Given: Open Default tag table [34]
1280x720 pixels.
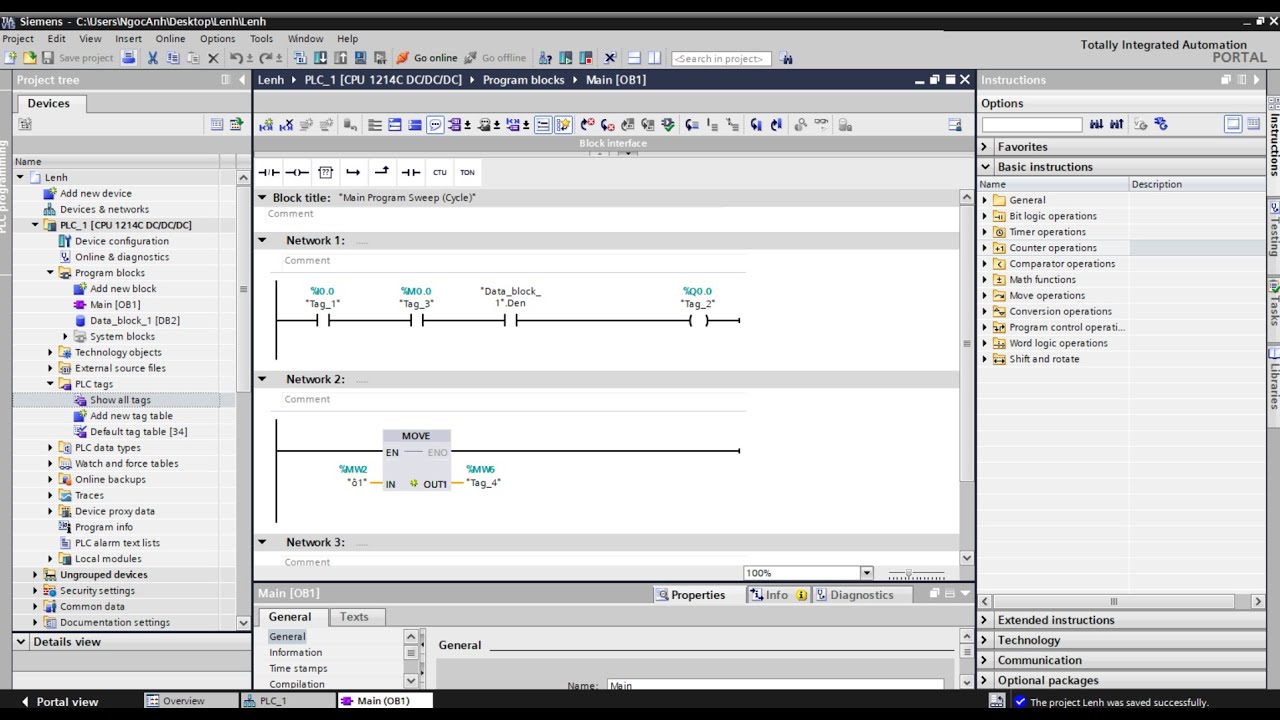Looking at the screenshot, I should [138, 432].
